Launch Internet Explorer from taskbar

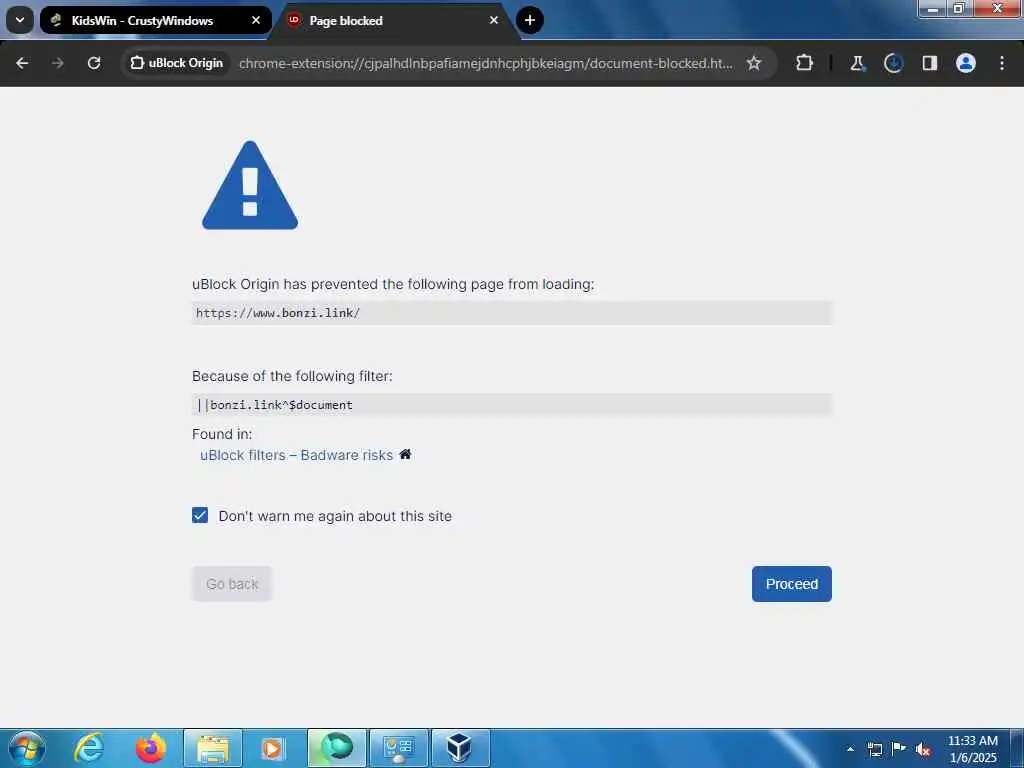(x=88, y=748)
